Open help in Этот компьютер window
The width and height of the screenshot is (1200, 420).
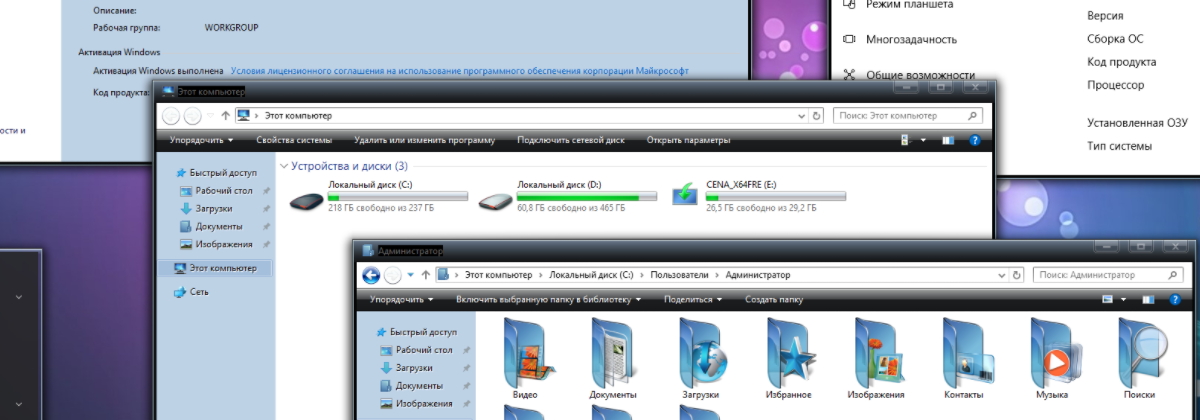coord(975,141)
